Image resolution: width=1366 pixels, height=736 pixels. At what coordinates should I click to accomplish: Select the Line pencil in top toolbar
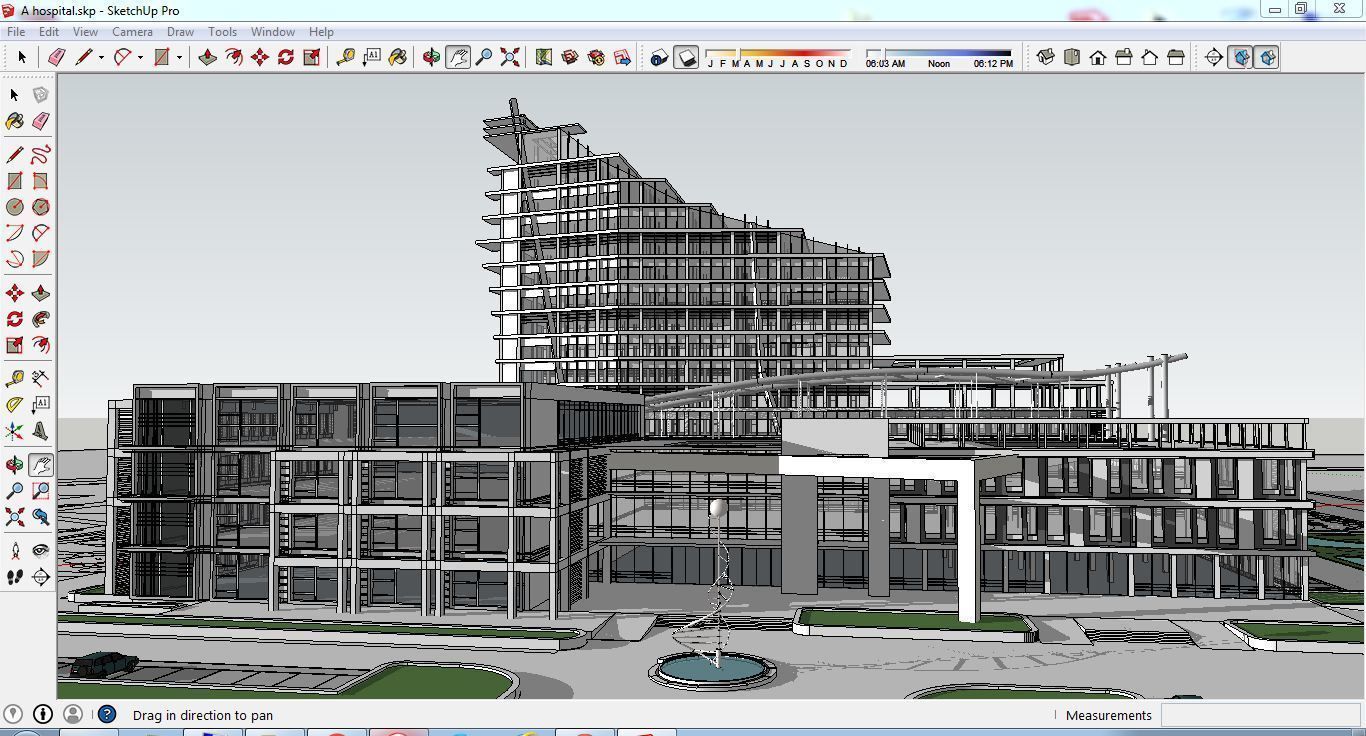click(x=83, y=58)
